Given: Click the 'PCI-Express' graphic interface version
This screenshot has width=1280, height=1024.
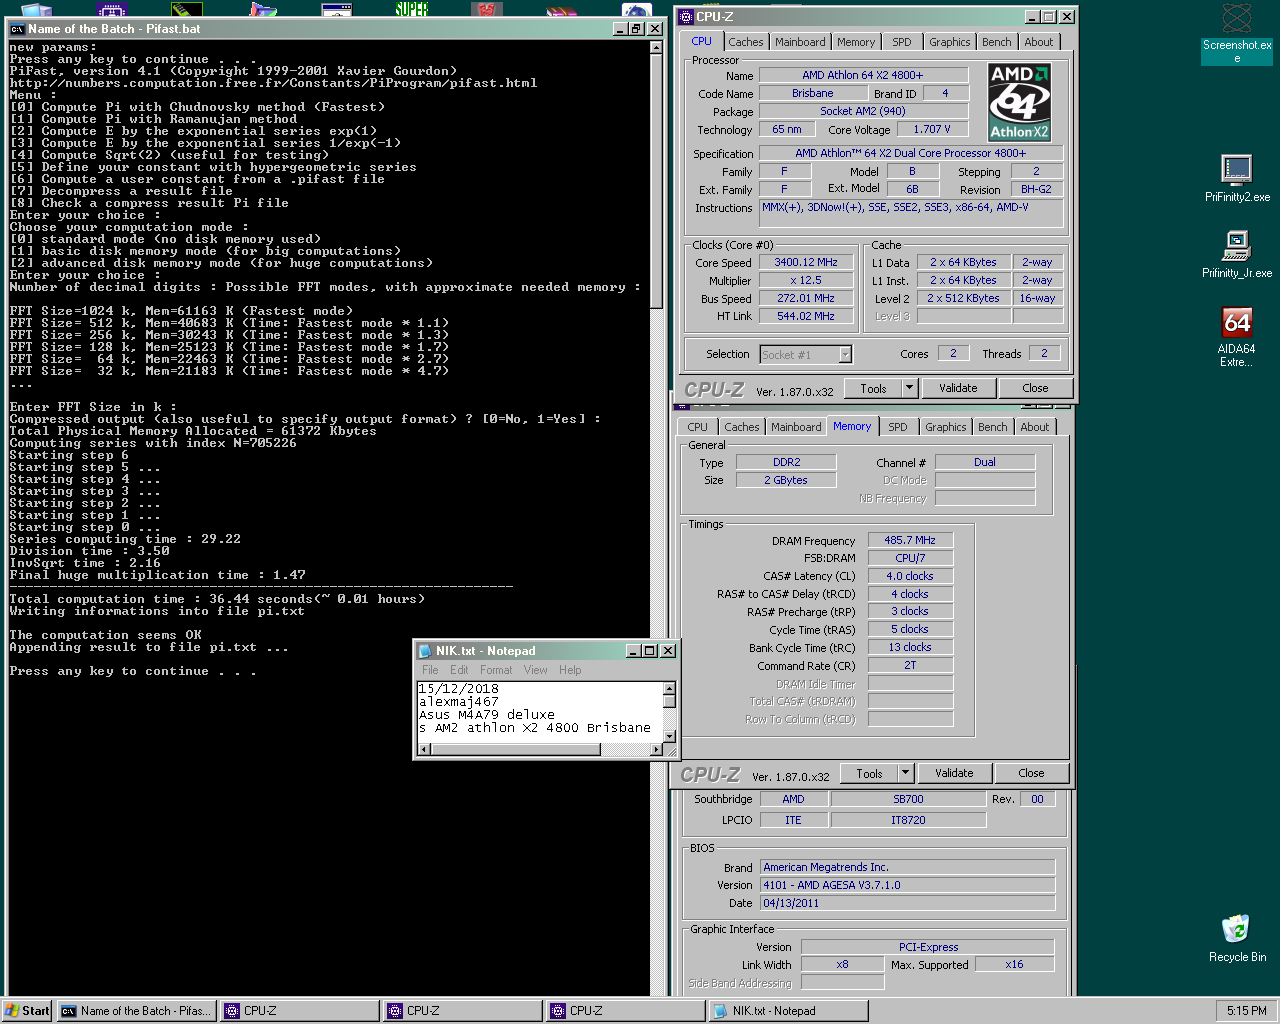Looking at the screenshot, I should (928, 947).
